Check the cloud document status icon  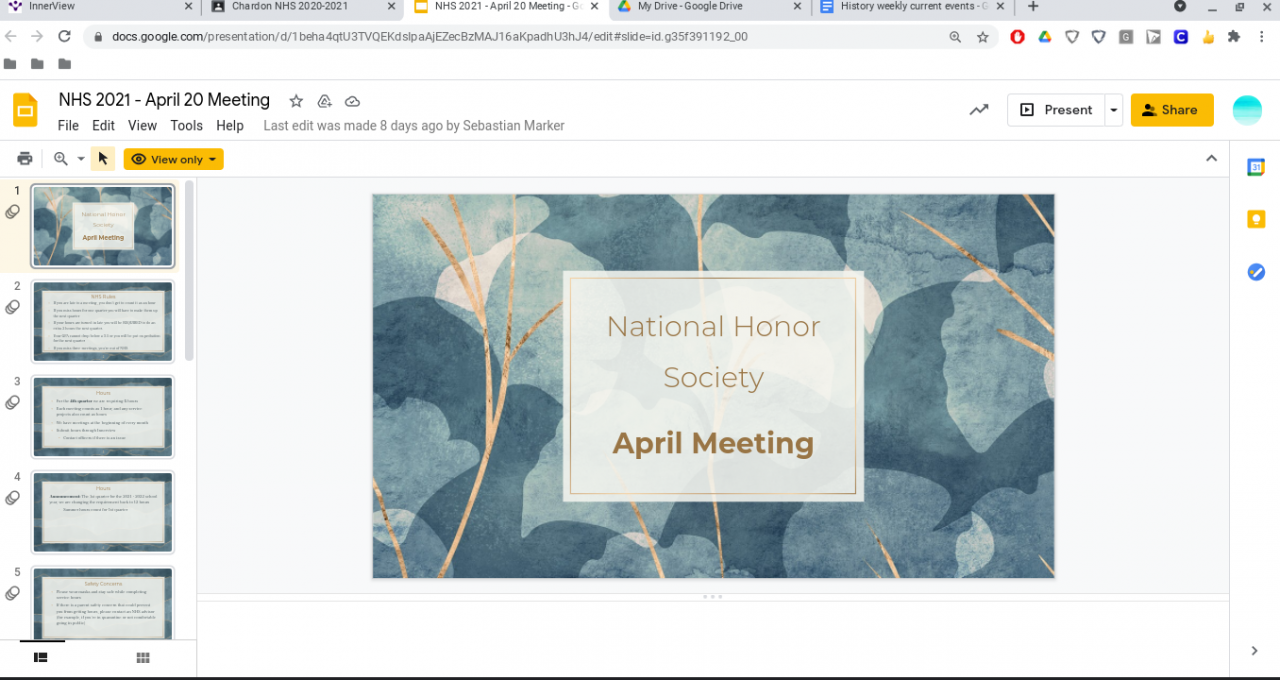pyautogui.click(x=352, y=101)
